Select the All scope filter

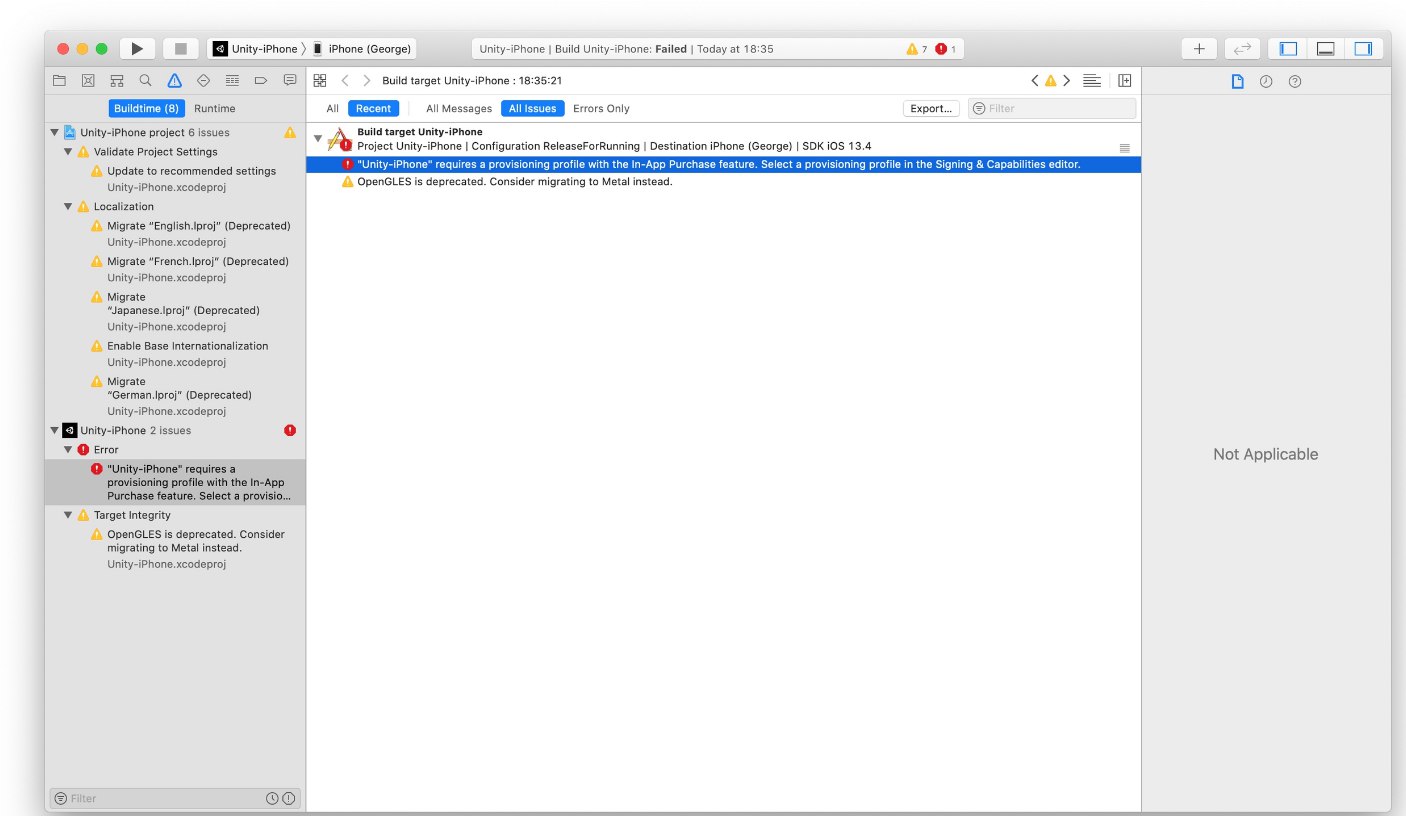(x=332, y=108)
